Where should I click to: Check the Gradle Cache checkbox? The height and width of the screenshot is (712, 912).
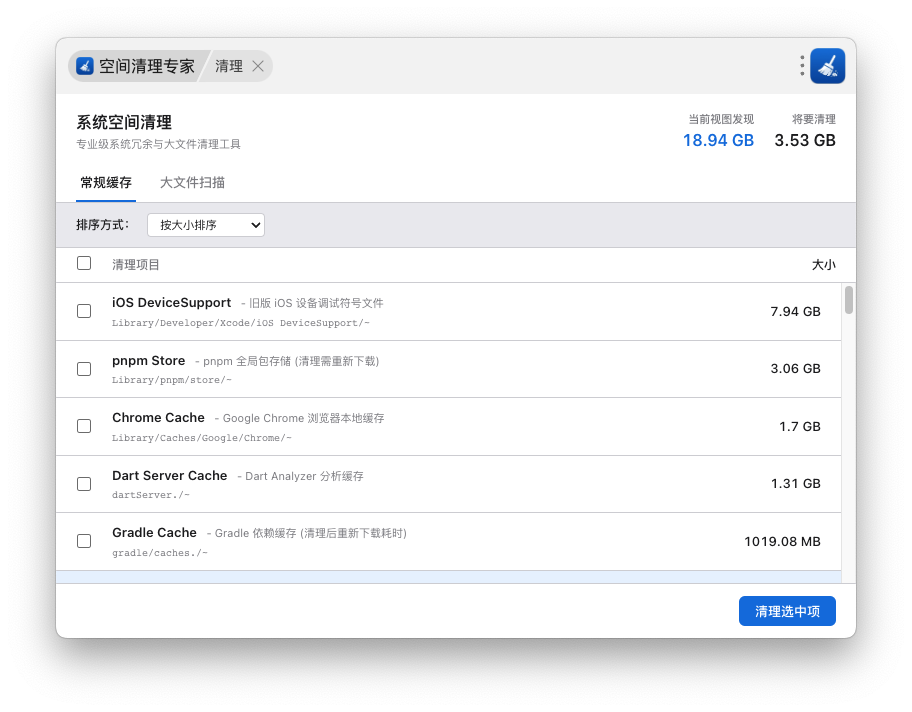[84, 541]
